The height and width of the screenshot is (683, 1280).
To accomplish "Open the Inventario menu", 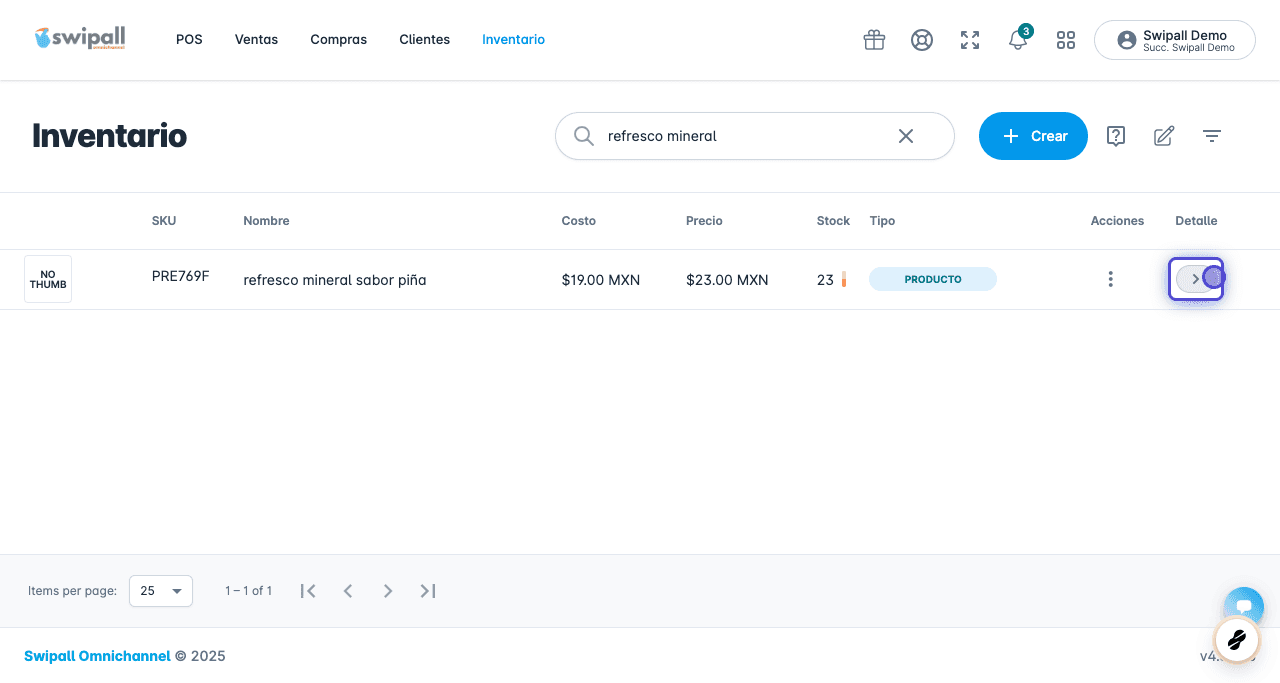I will tap(513, 40).
